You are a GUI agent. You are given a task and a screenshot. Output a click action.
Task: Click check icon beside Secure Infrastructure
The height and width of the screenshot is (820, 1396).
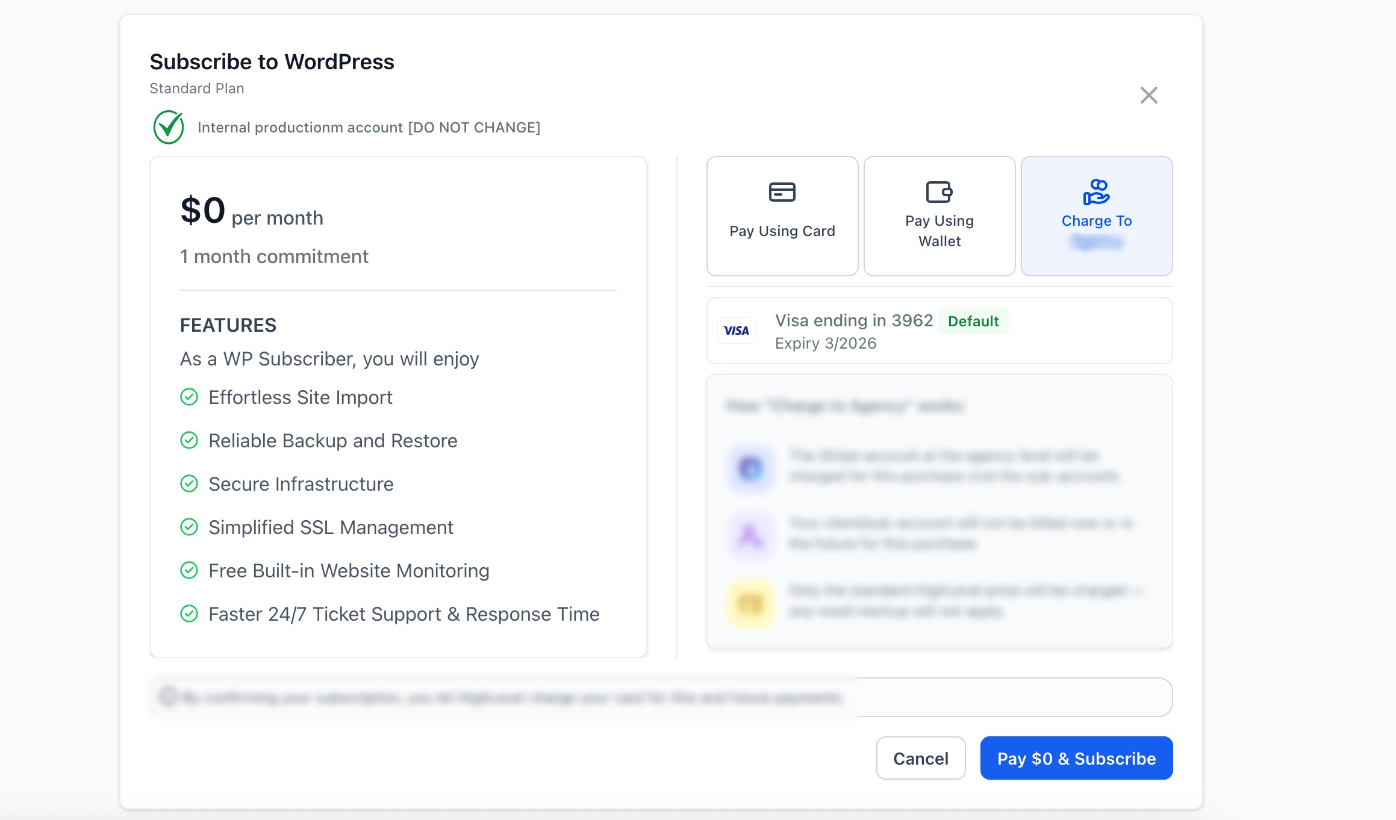[x=189, y=484]
